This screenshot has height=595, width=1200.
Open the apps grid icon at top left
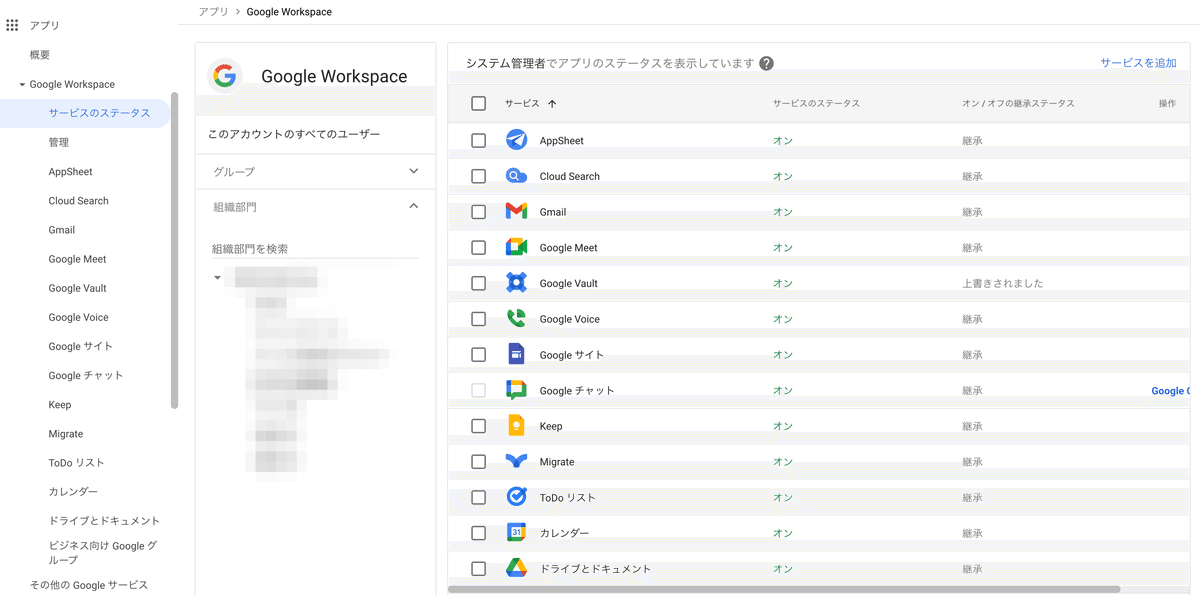[x=12, y=25]
